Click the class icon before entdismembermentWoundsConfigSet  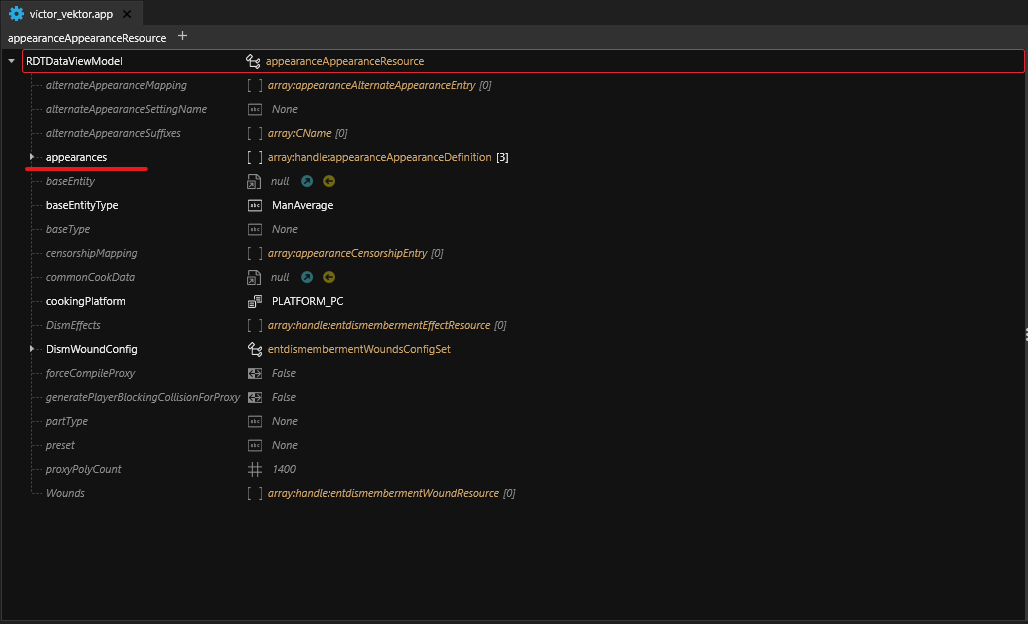pos(254,349)
